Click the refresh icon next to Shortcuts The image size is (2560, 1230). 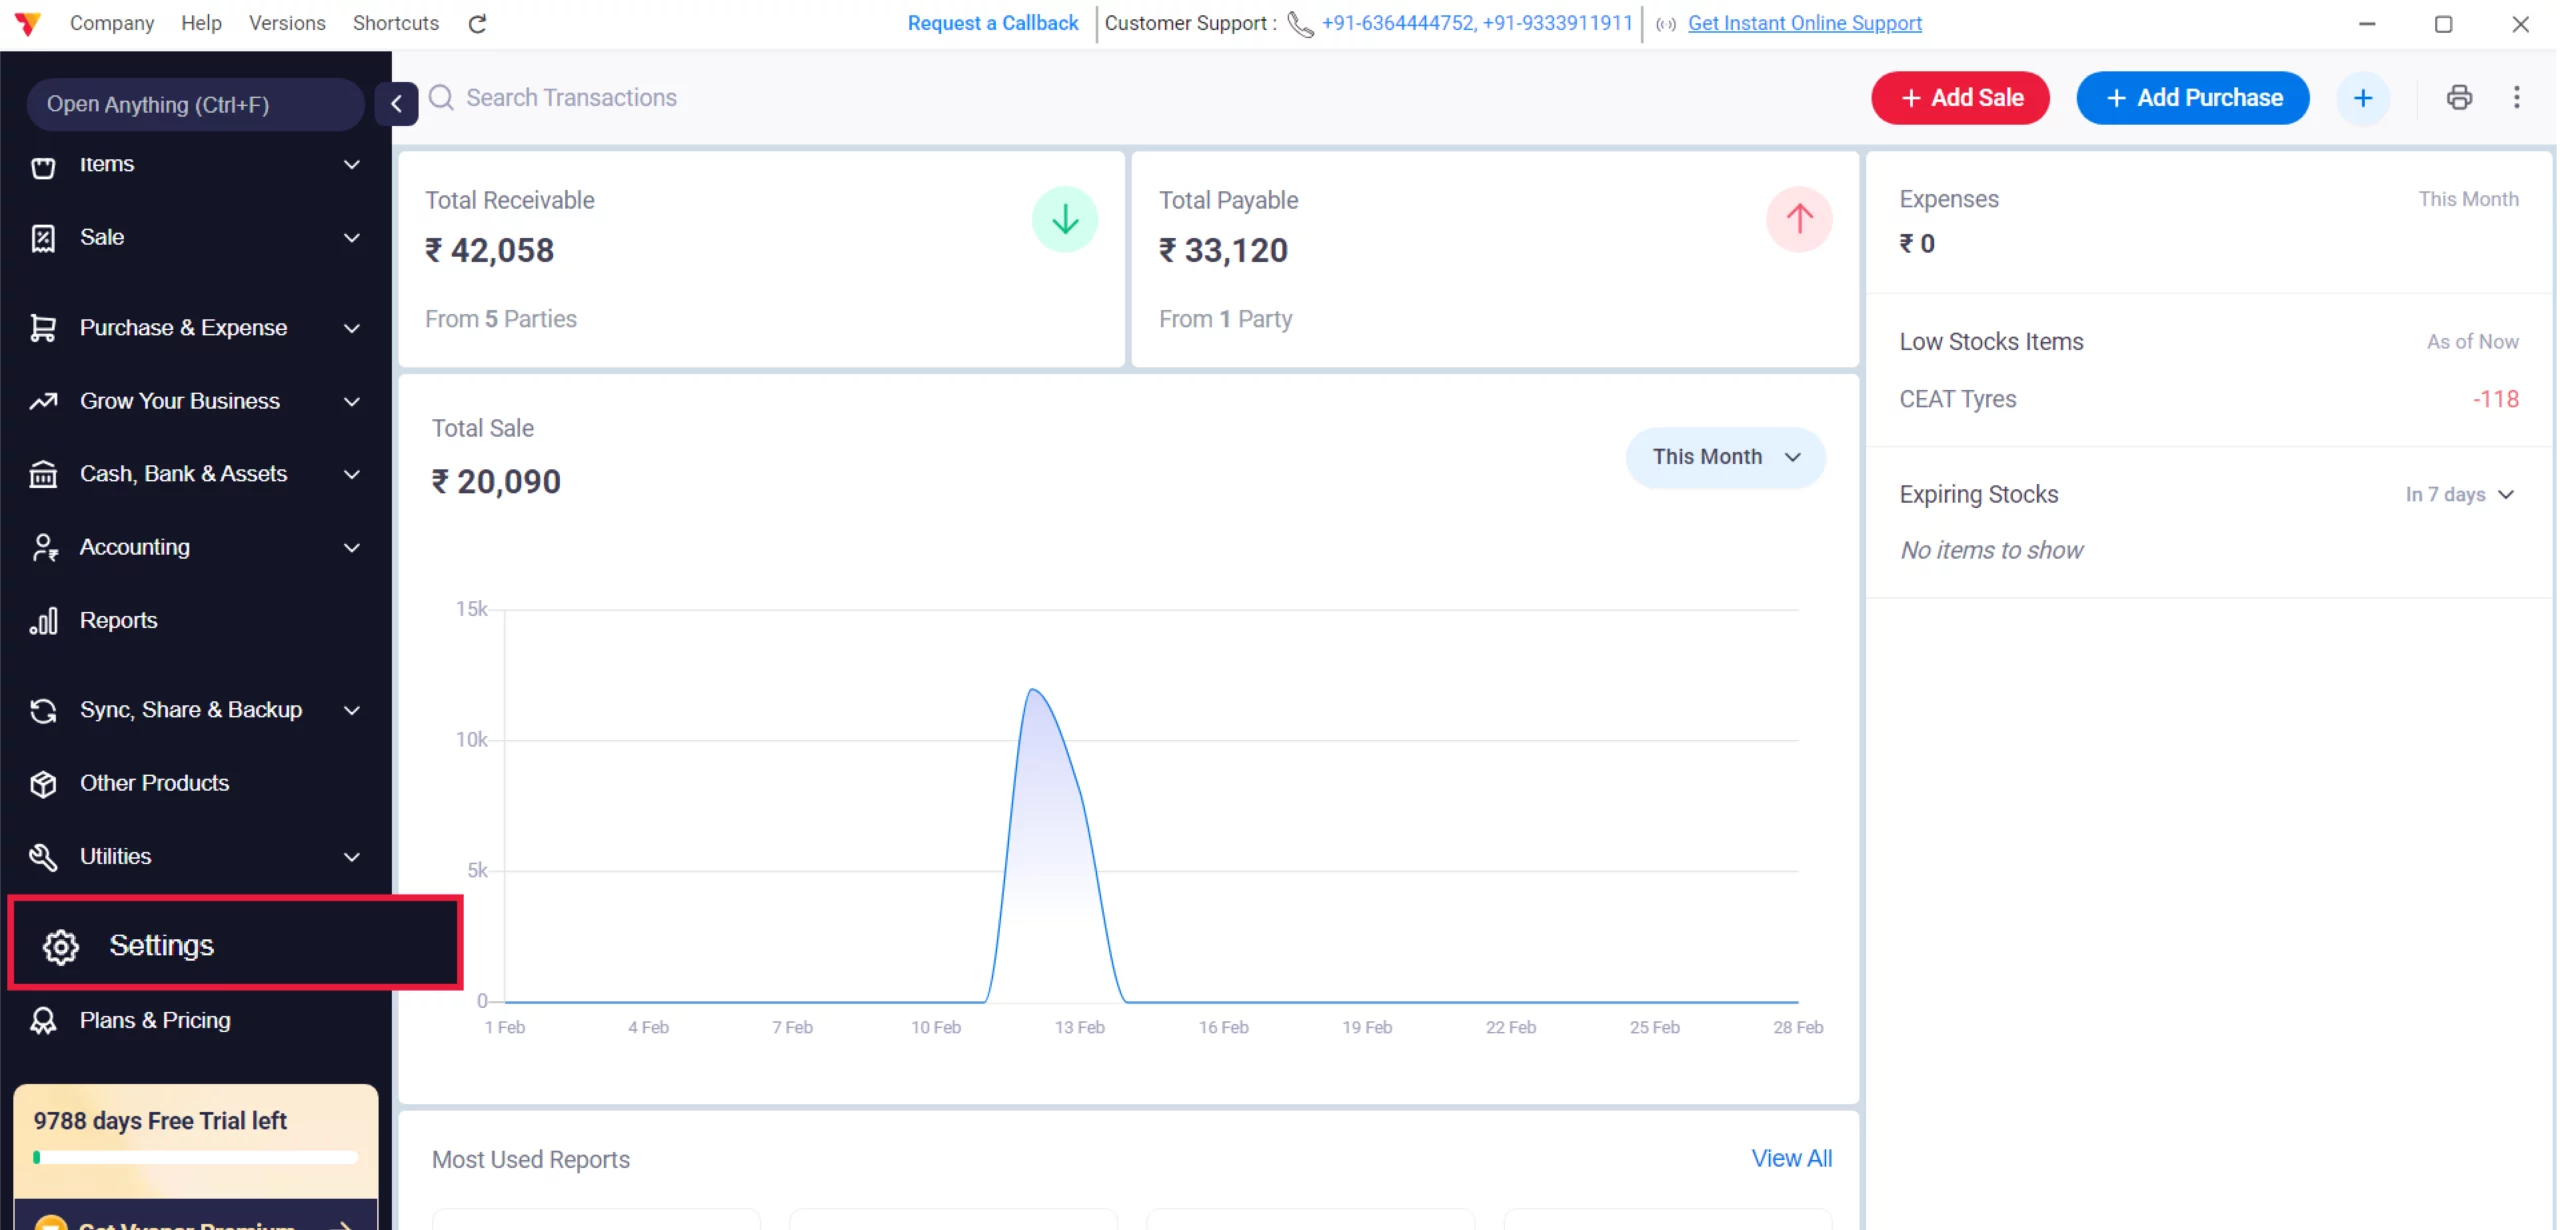tap(477, 24)
